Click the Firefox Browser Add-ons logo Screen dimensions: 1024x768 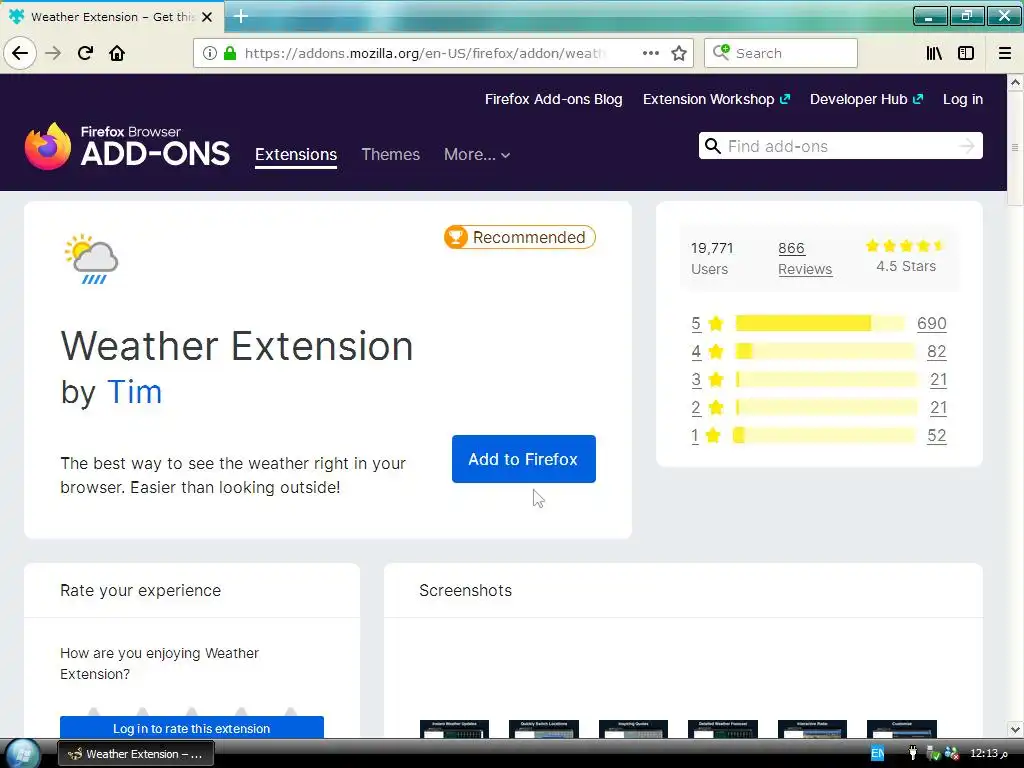[x=127, y=146]
